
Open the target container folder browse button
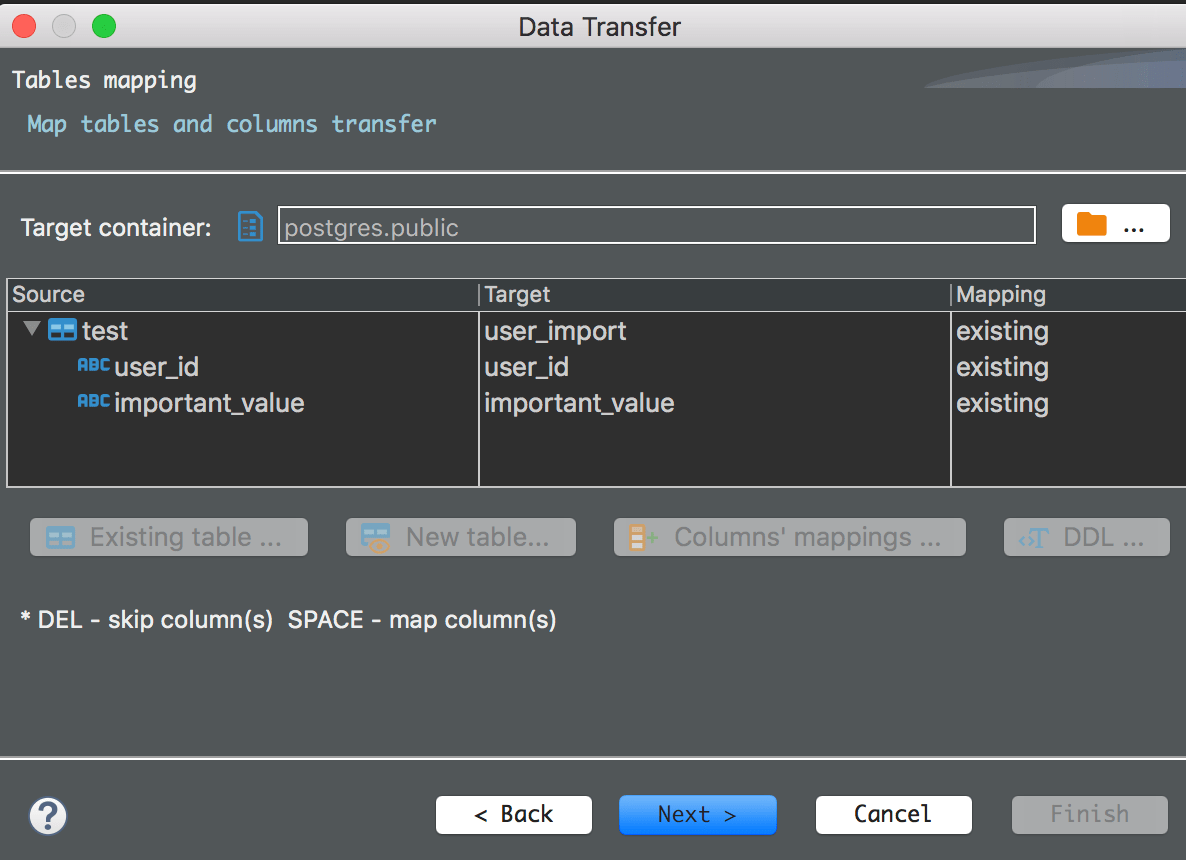1115,224
